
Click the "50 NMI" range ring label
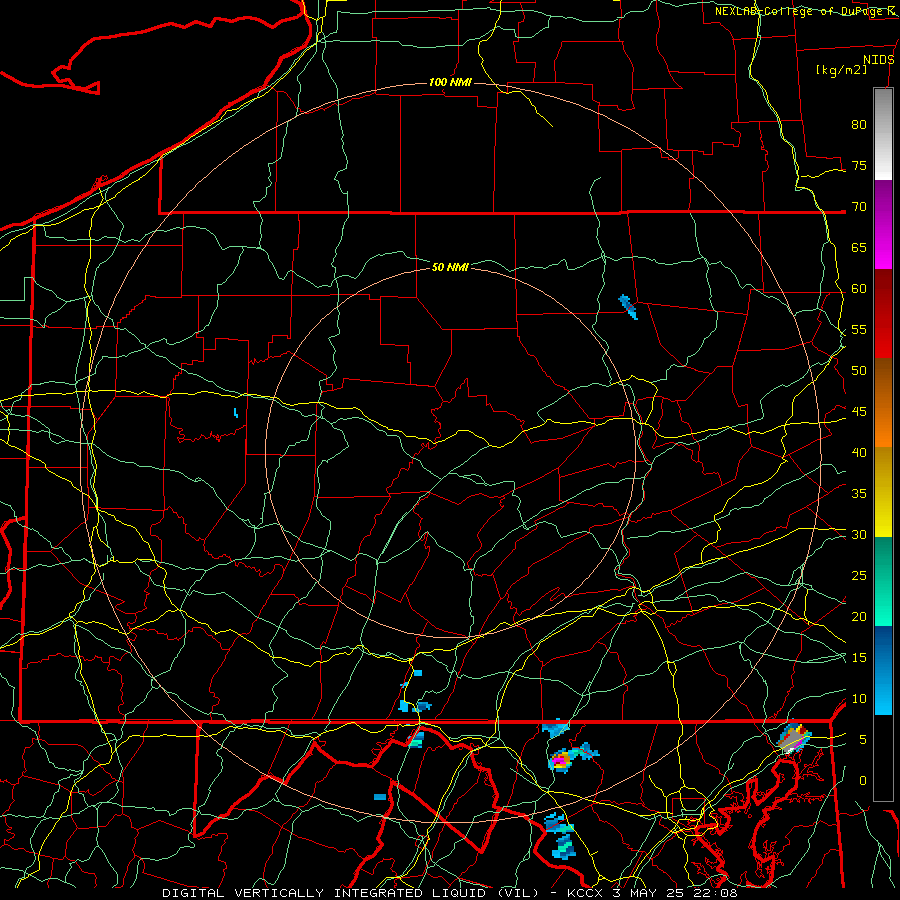pos(450,267)
